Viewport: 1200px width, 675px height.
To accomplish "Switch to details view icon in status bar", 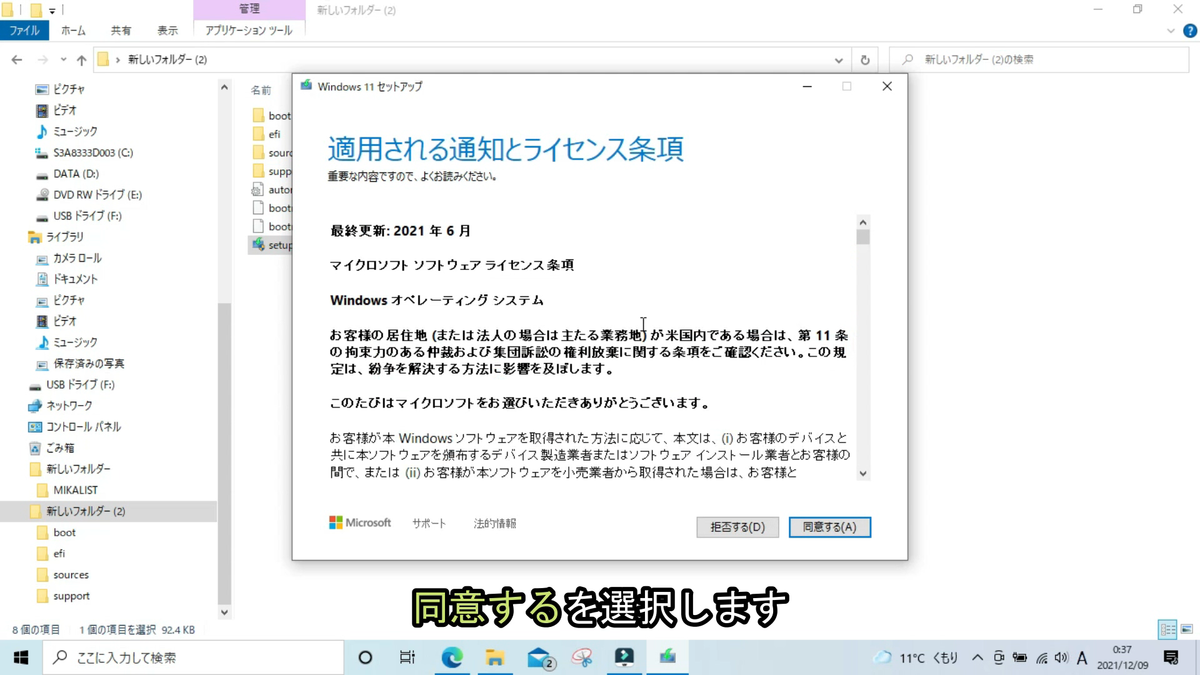I will click(x=1168, y=630).
